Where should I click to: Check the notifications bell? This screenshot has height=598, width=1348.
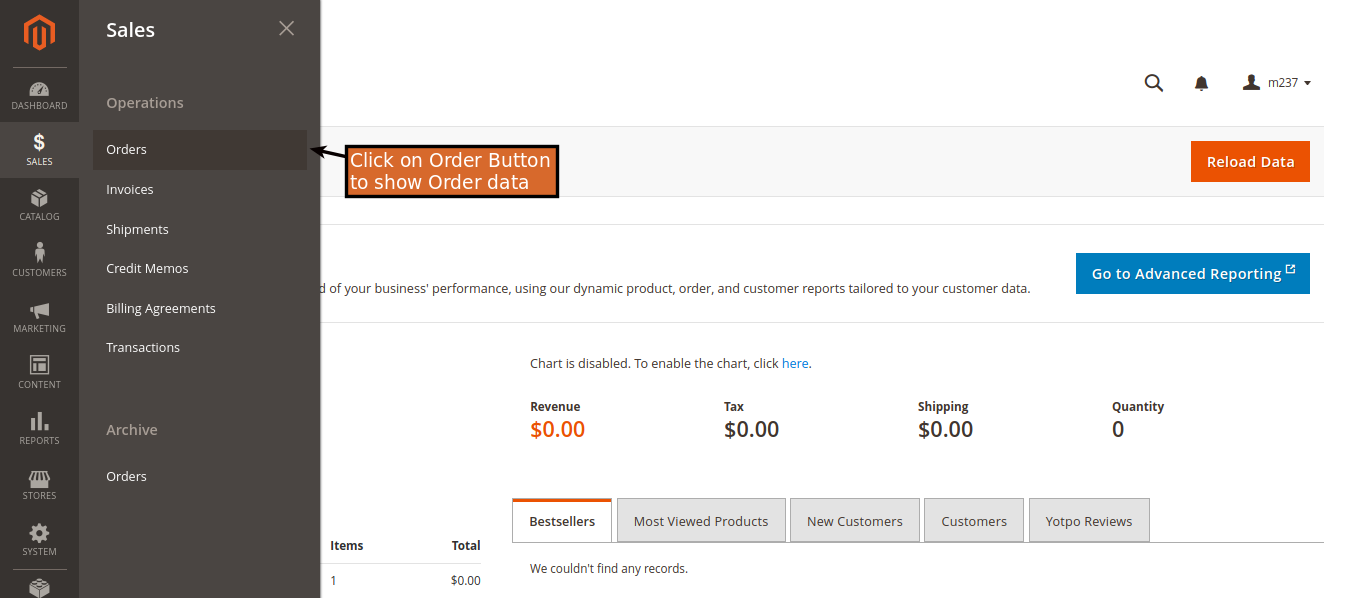[1201, 83]
